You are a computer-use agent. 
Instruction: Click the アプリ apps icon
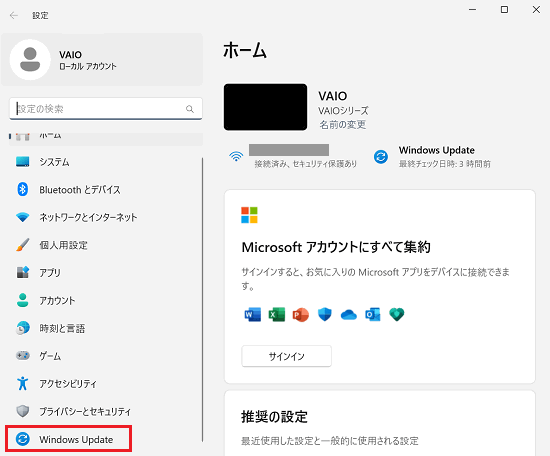pyautogui.click(x=23, y=273)
